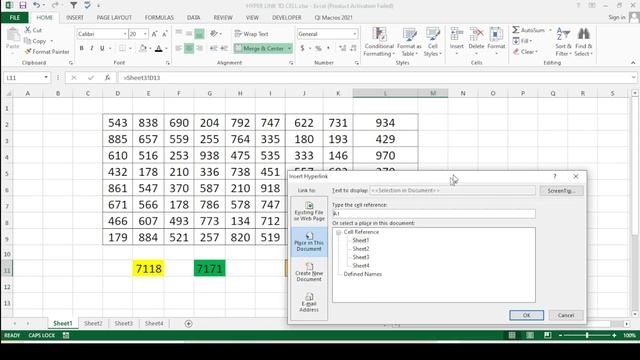
Task: Switch to the PAGE LAYOUT tab
Action: [114, 18]
